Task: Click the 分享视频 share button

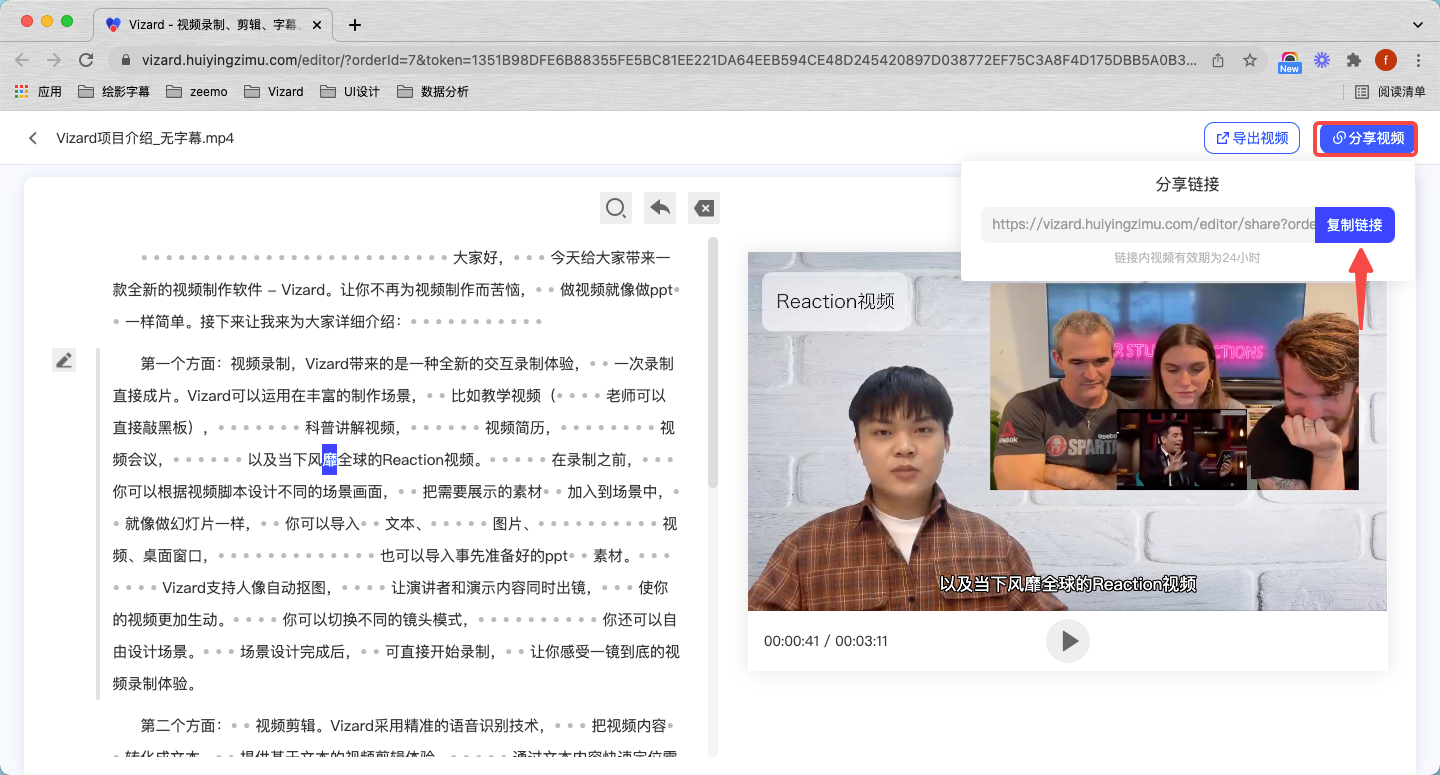Action: (1366, 138)
